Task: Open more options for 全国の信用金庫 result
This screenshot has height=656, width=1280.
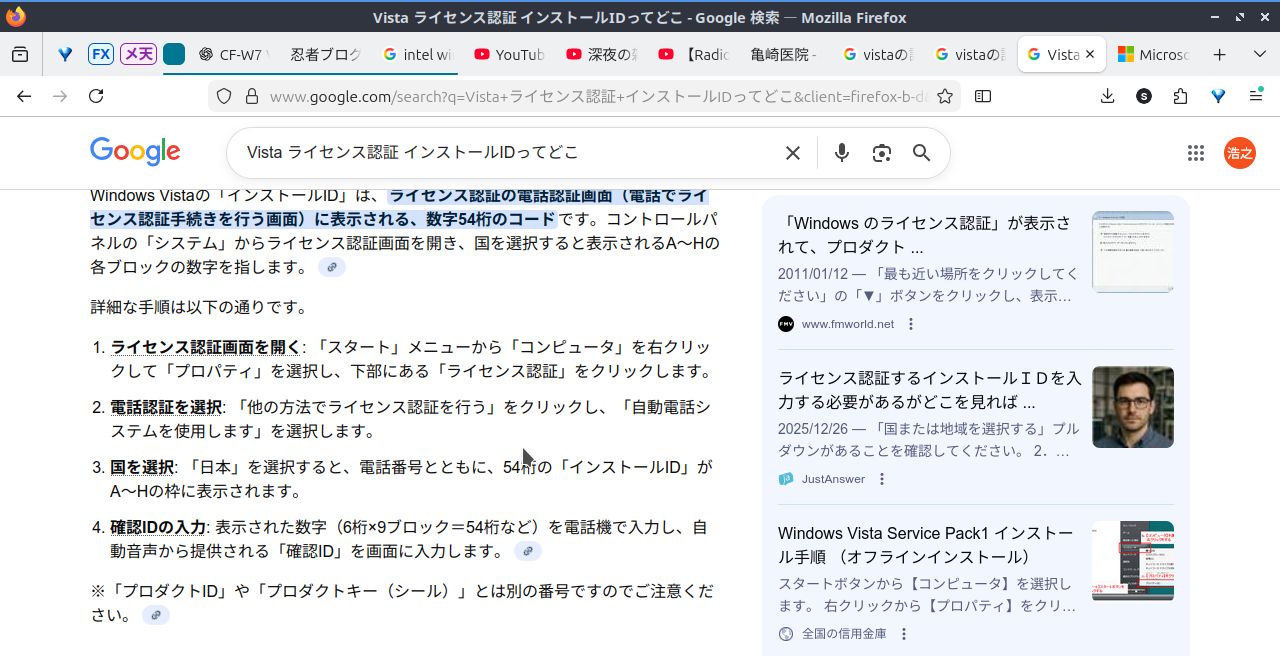Action: (904, 634)
